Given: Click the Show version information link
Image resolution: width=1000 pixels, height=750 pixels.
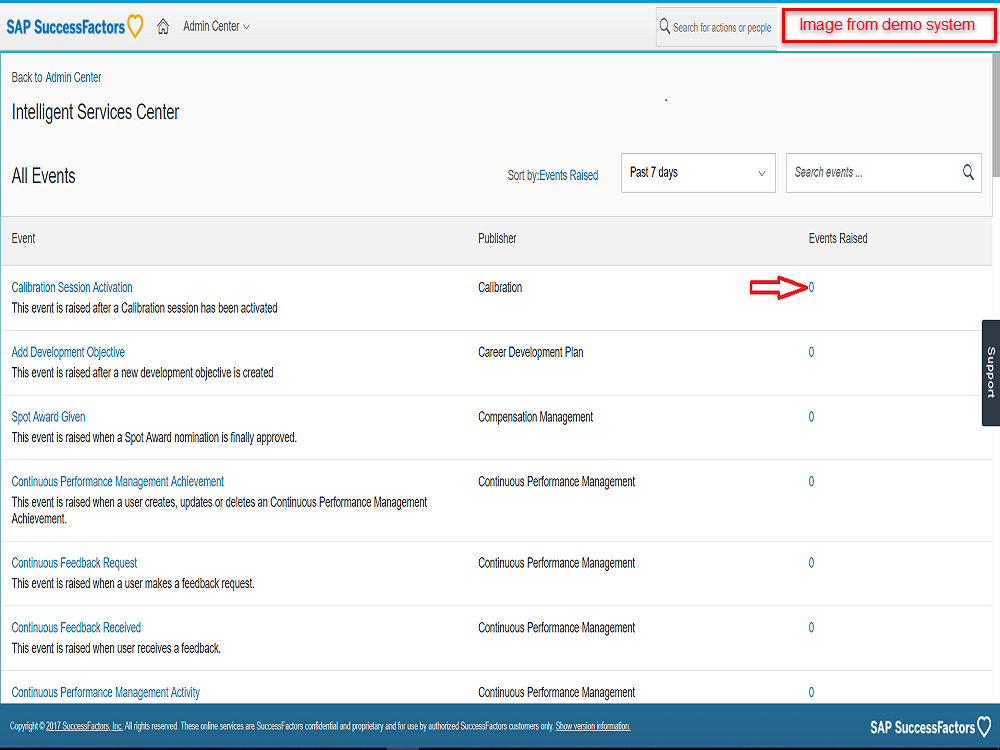Looking at the screenshot, I should pyautogui.click(x=592, y=726).
